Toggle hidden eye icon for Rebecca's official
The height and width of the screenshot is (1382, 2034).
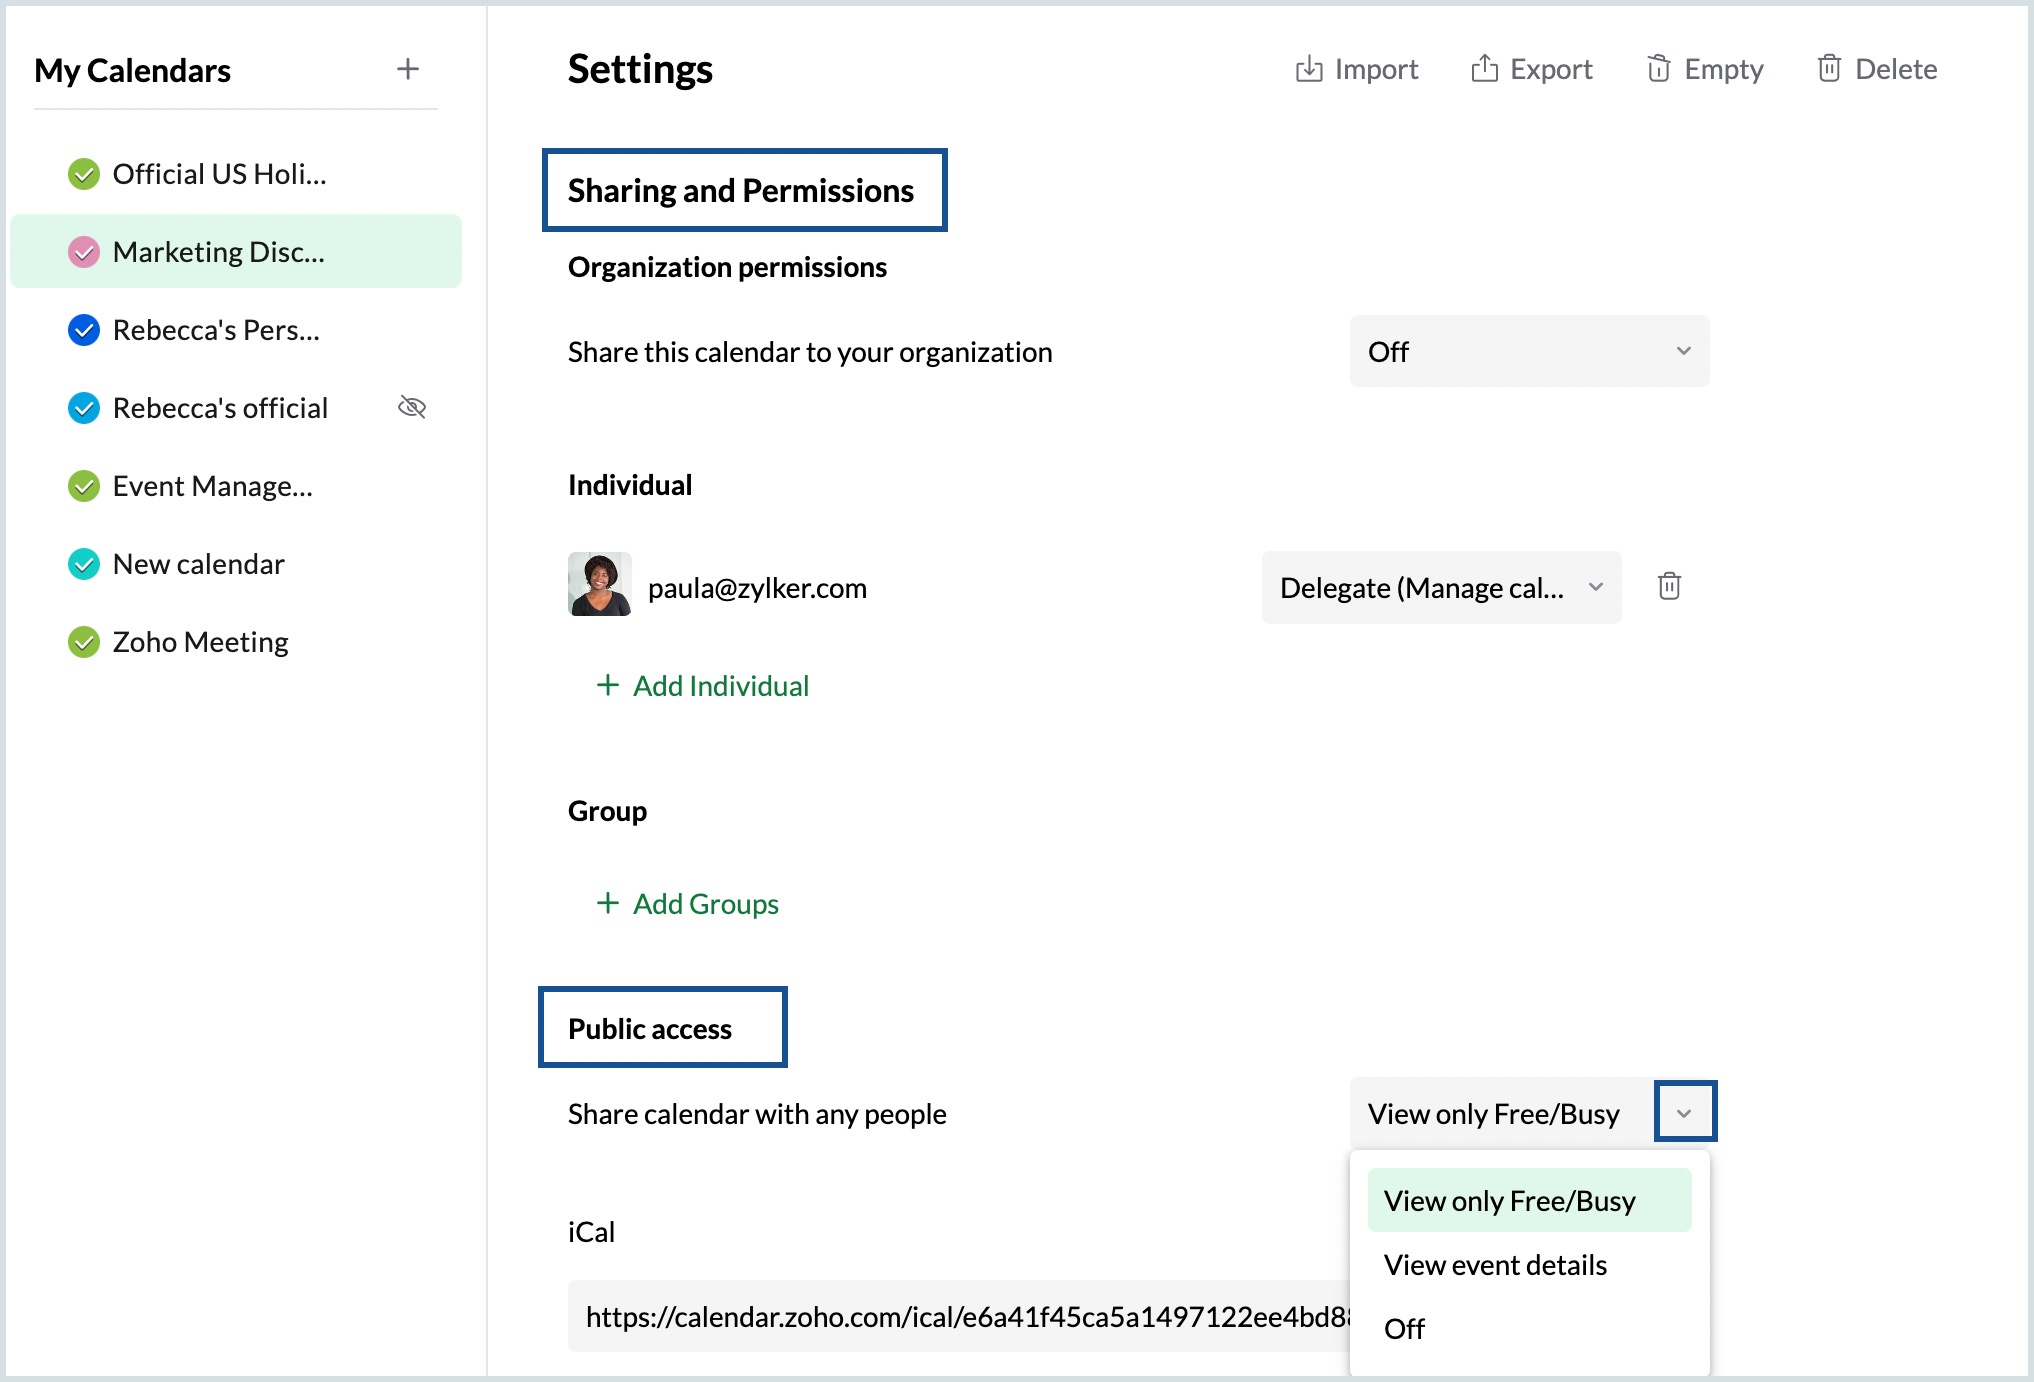[412, 407]
